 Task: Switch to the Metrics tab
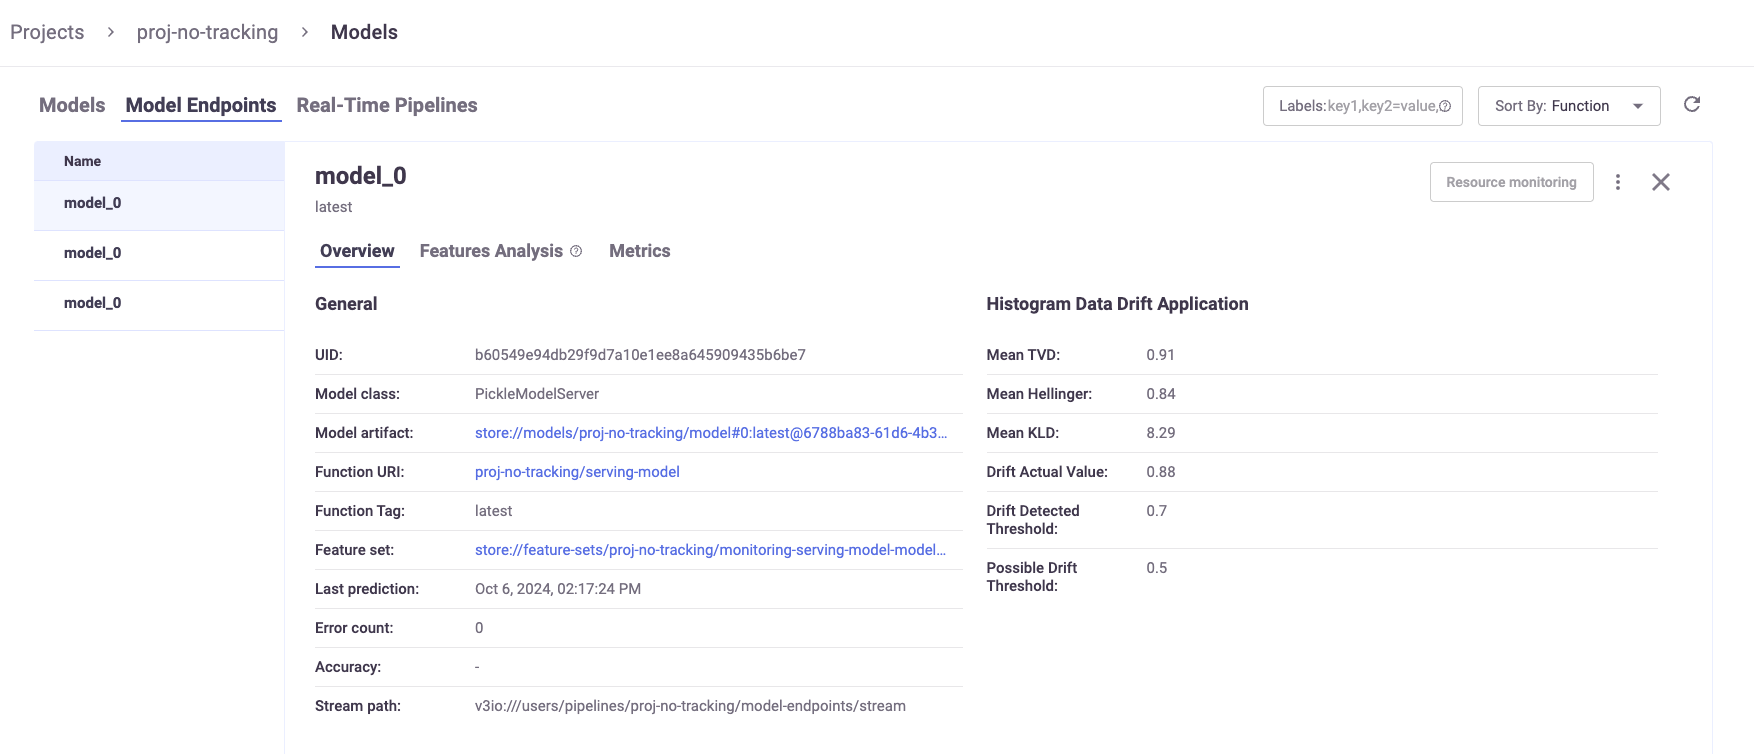pos(640,251)
